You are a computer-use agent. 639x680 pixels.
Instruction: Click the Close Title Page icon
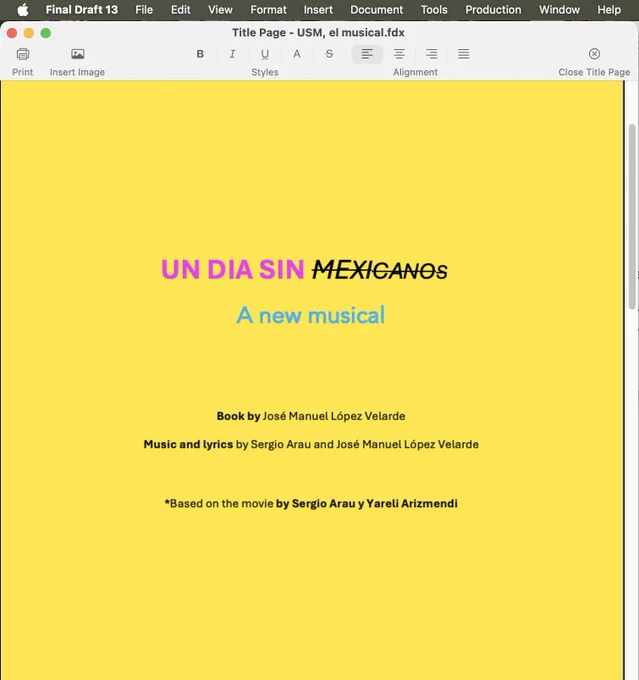(x=594, y=54)
